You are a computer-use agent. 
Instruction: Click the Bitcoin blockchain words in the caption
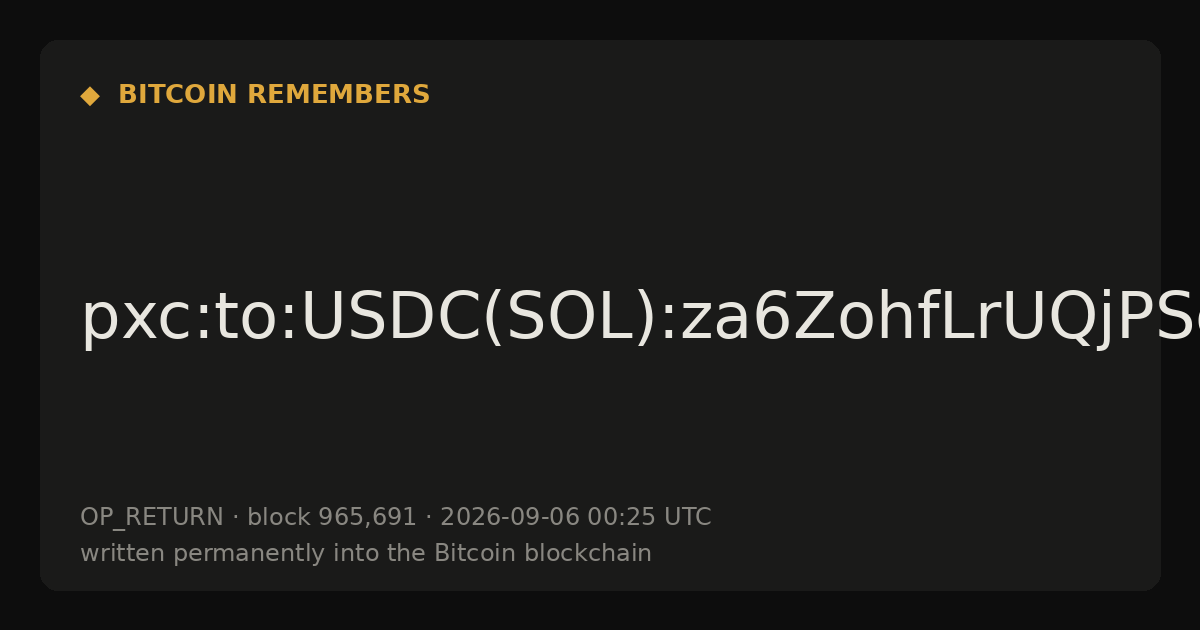[543, 553]
